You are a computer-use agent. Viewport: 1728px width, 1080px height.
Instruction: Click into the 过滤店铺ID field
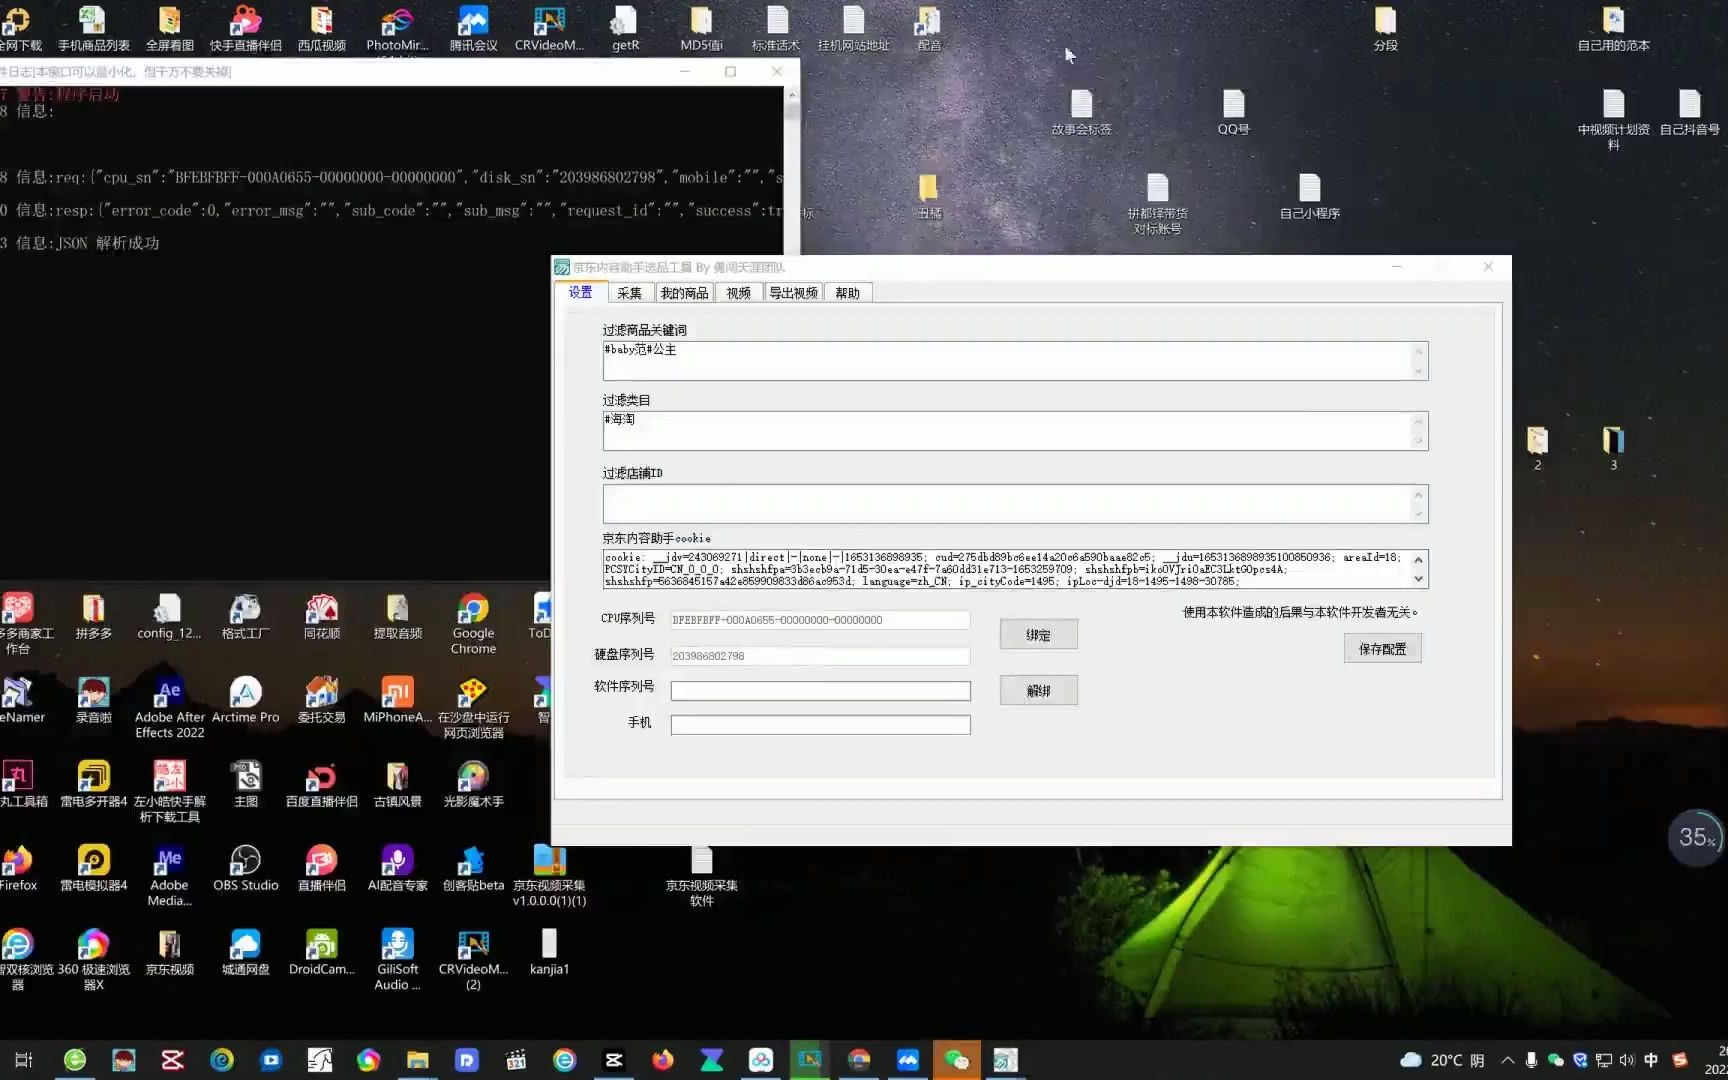coord(1015,504)
